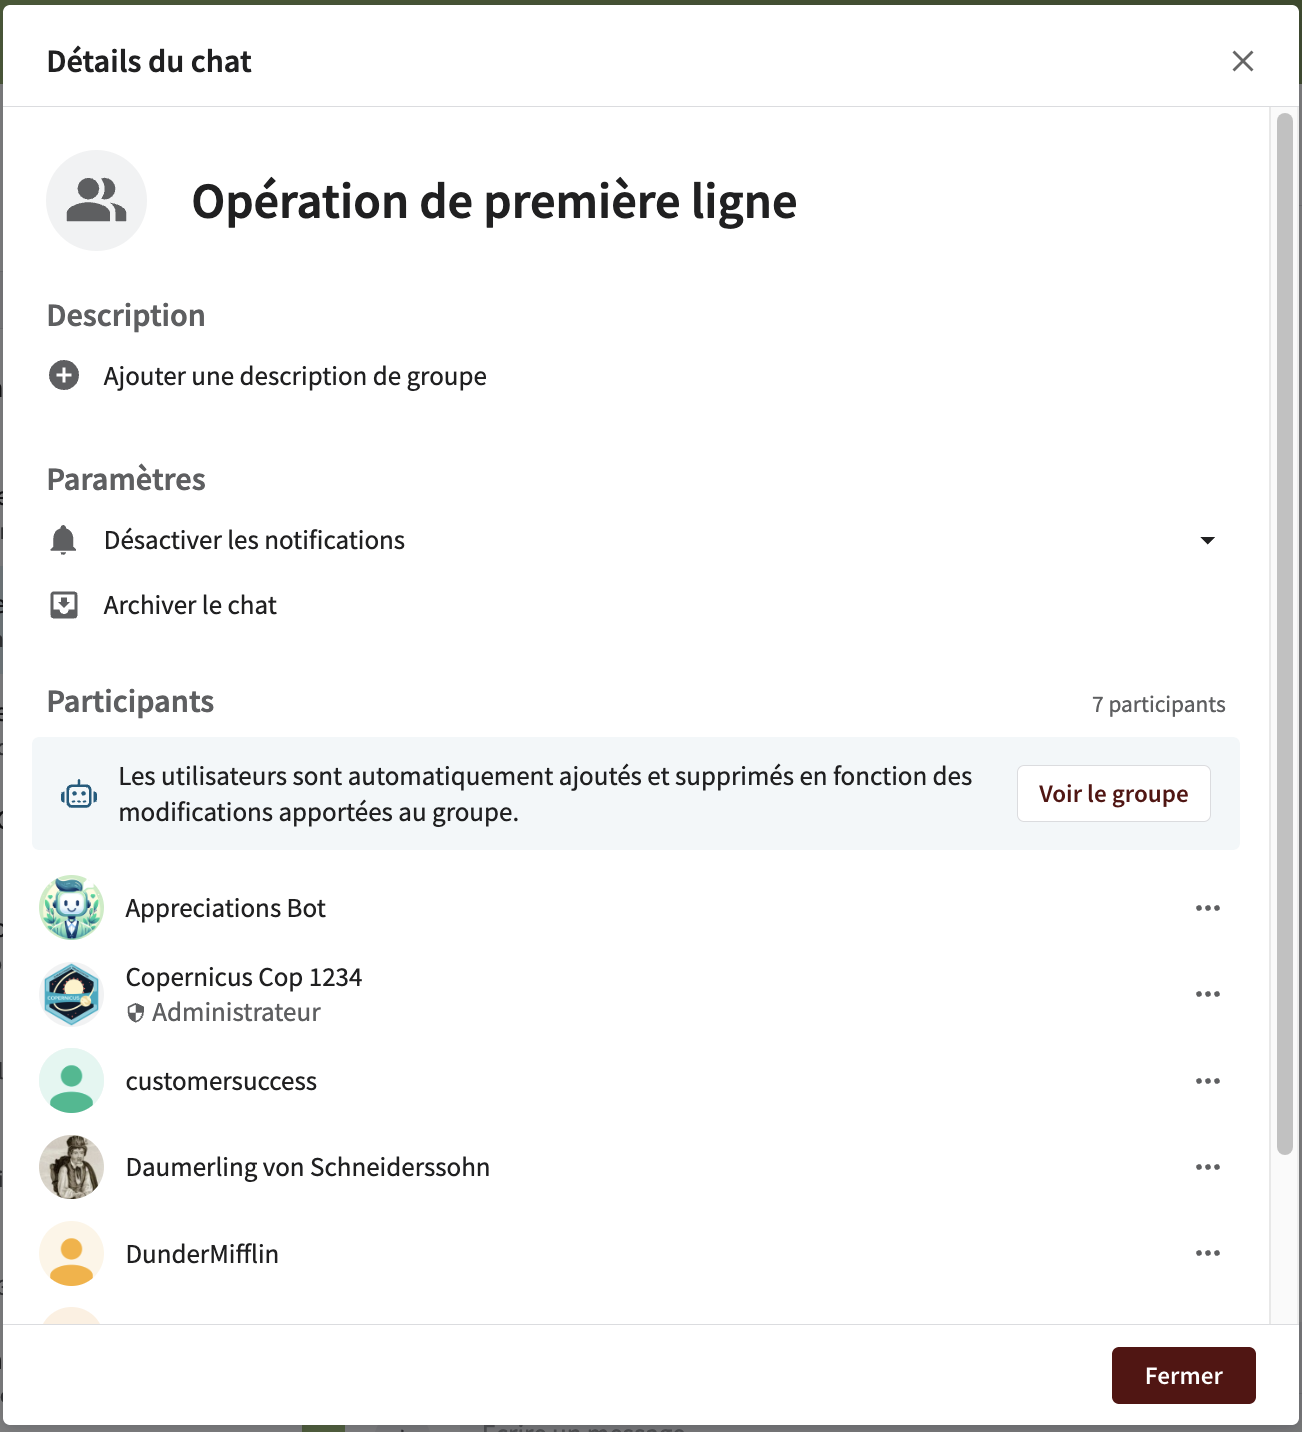Image resolution: width=1302 pixels, height=1432 pixels.
Task: Click Copernicus Cop 1234 avatar
Action: pos(71,994)
